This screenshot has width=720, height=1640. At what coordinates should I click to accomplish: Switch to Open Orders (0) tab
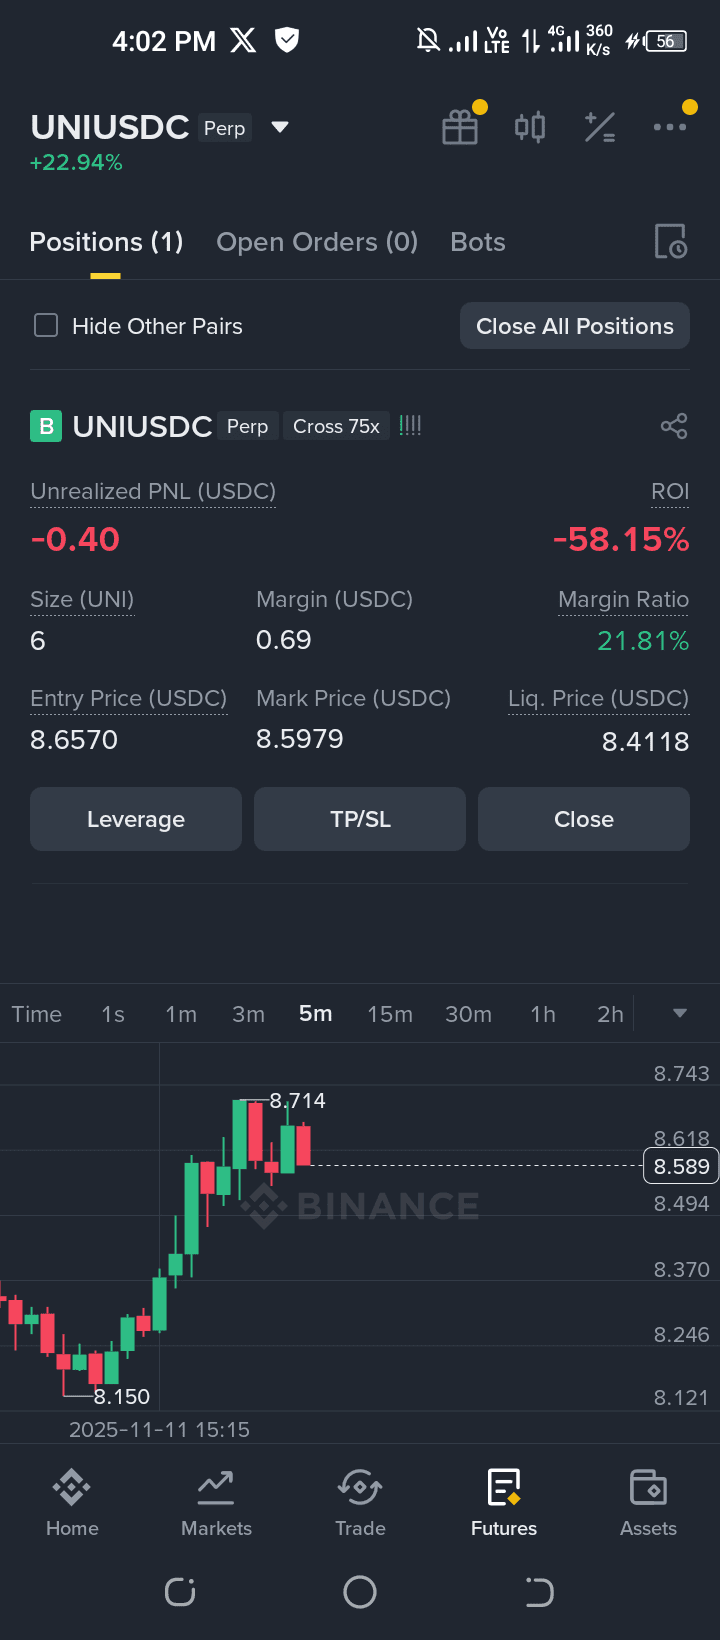click(317, 242)
